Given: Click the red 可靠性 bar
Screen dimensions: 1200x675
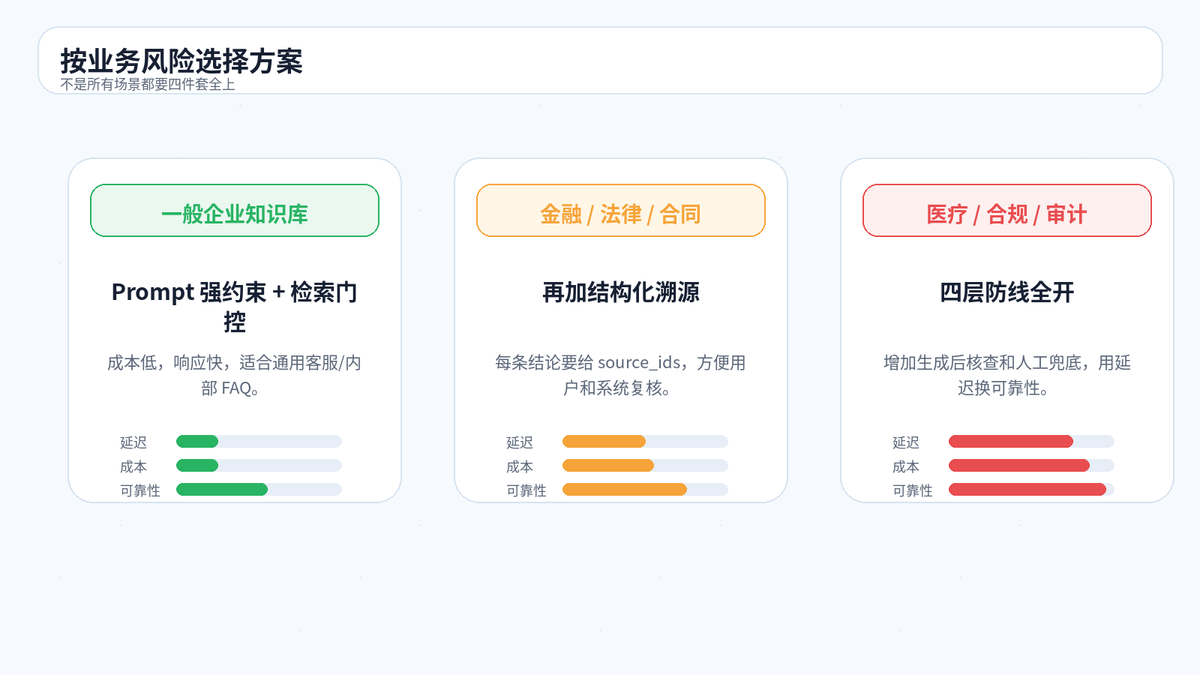Looking at the screenshot, I should pyautogui.click(x=1031, y=490).
